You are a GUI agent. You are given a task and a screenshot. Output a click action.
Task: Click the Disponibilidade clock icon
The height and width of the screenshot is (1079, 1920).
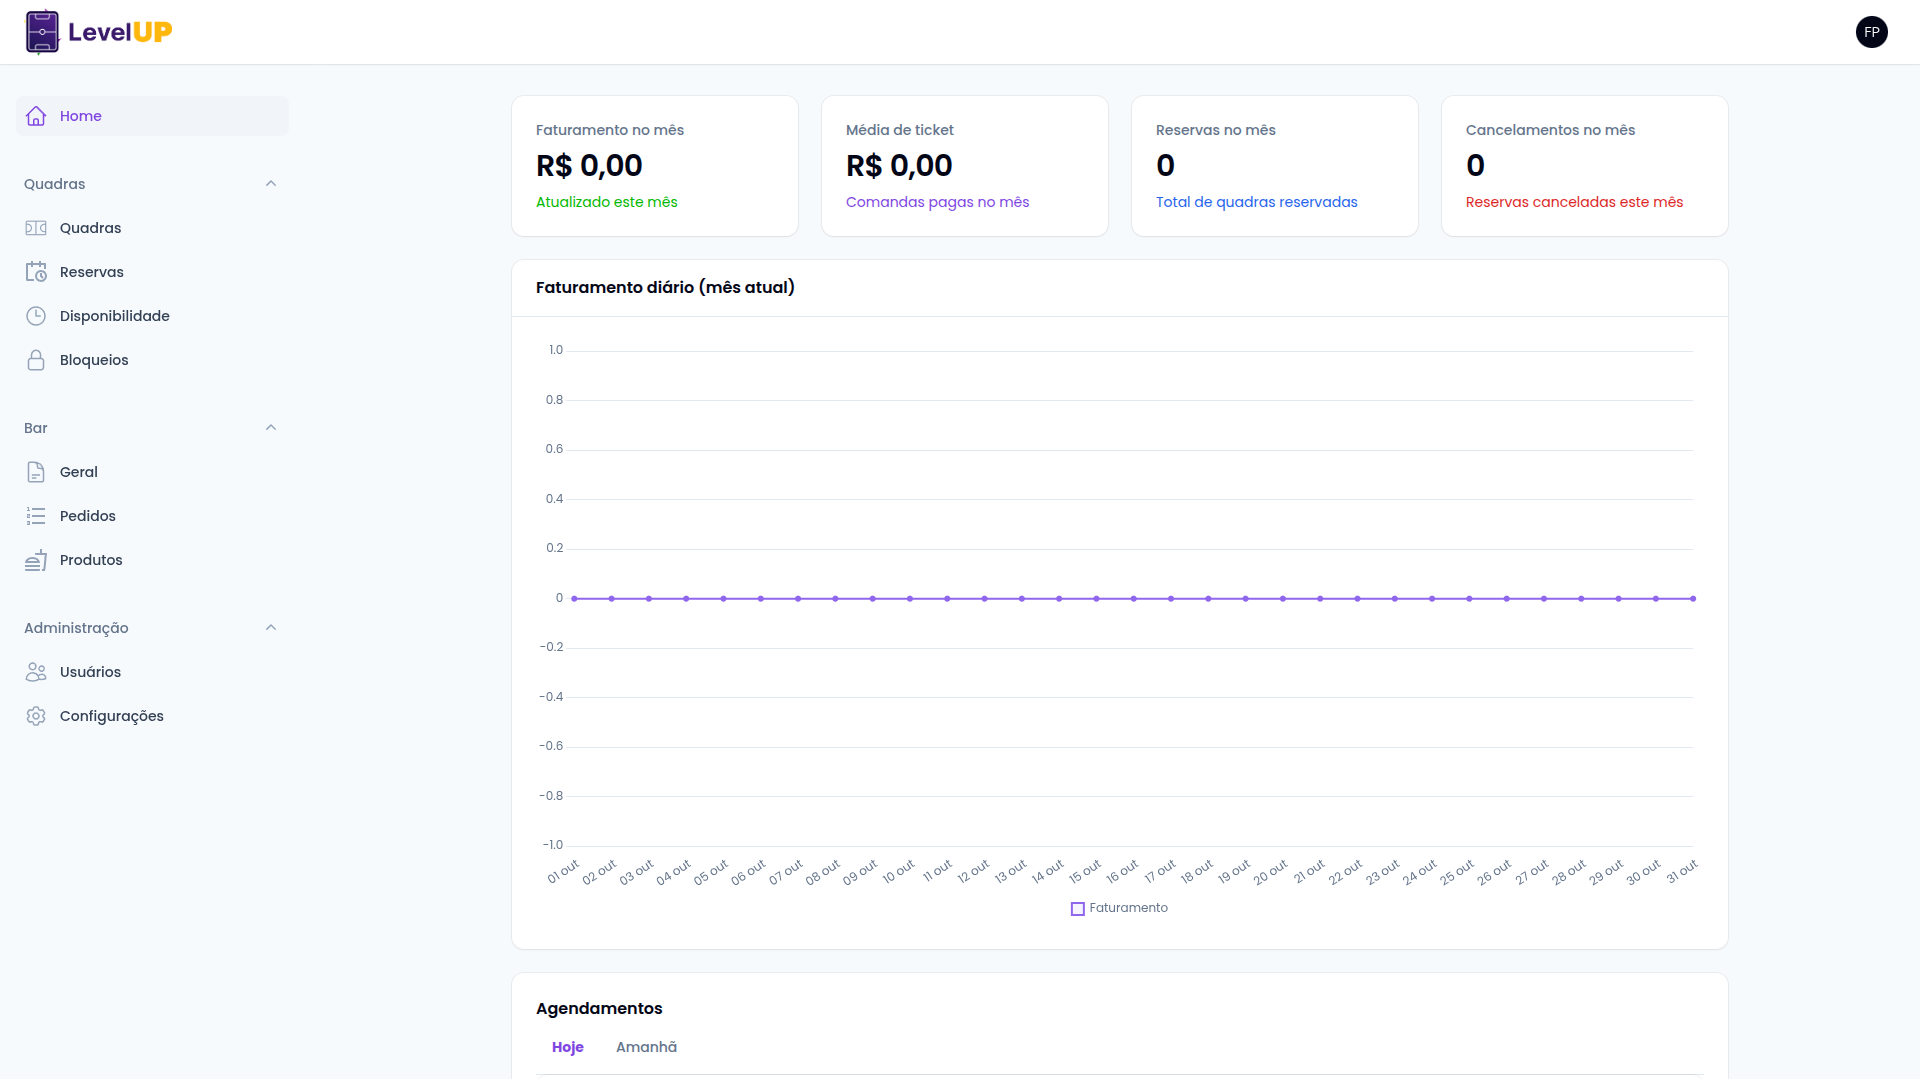tap(36, 316)
